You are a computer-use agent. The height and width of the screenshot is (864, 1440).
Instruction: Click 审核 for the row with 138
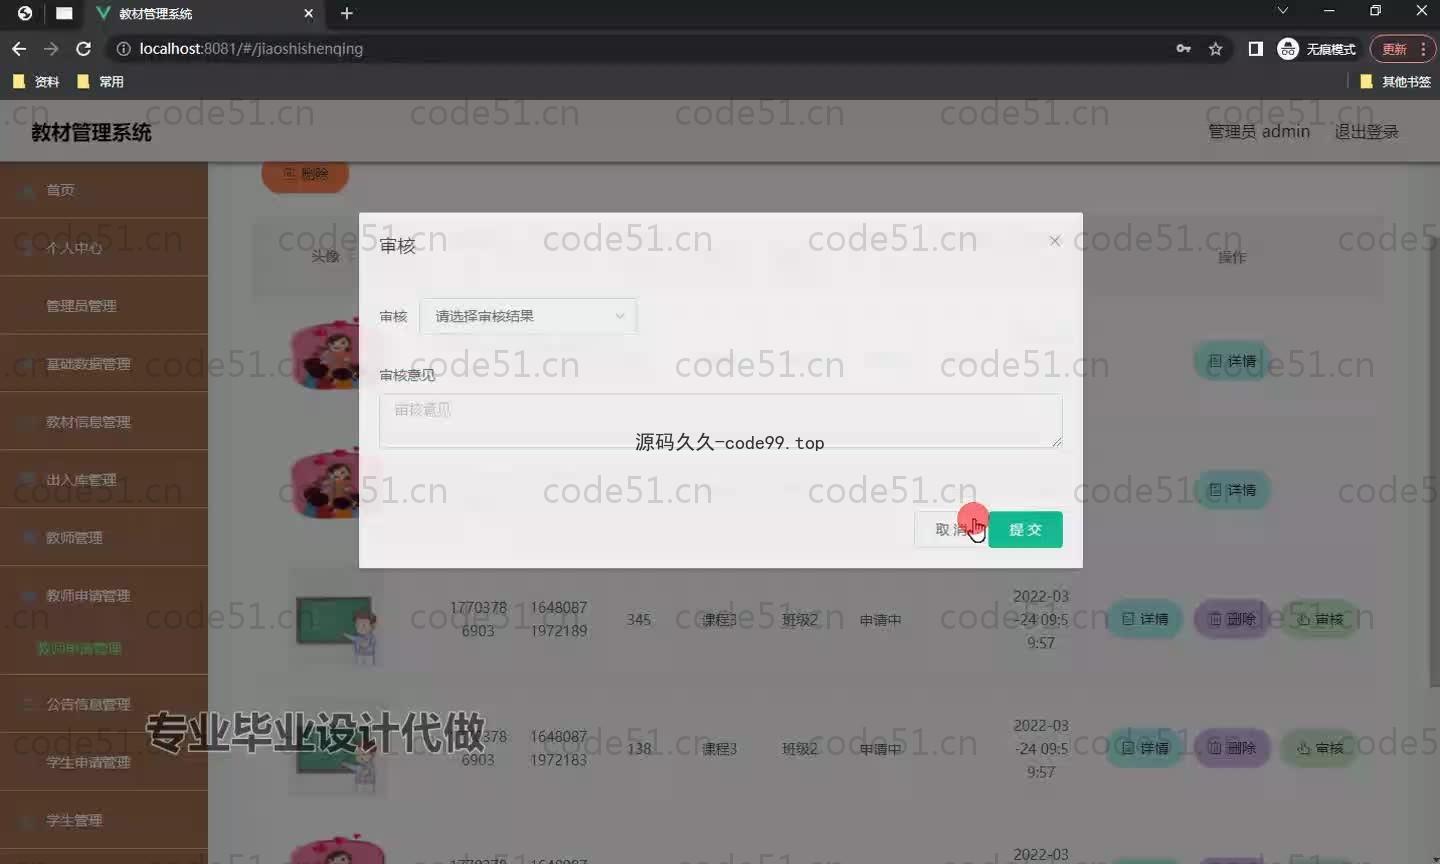pos(1319,748)
